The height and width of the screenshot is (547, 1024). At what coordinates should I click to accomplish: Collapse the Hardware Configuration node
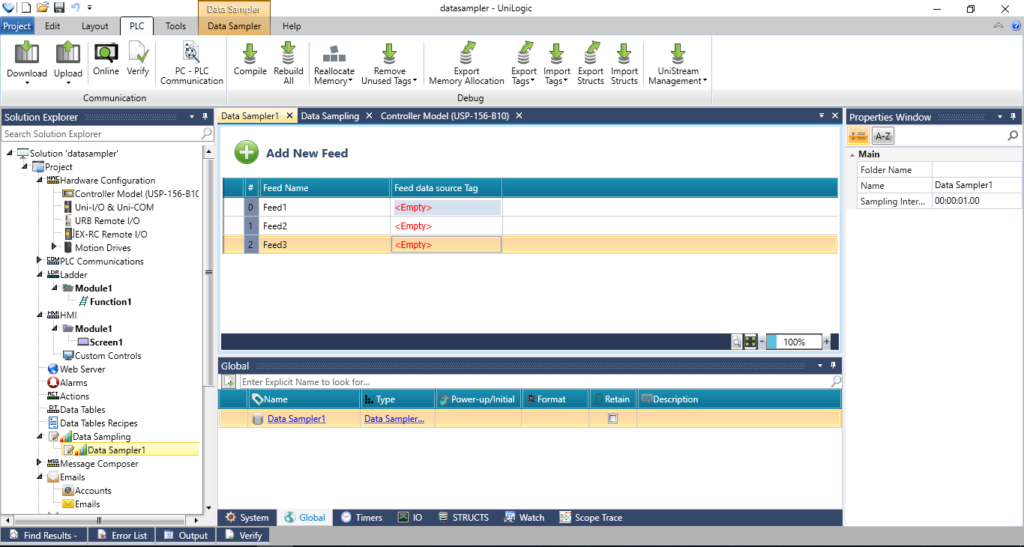coord(39,180)
